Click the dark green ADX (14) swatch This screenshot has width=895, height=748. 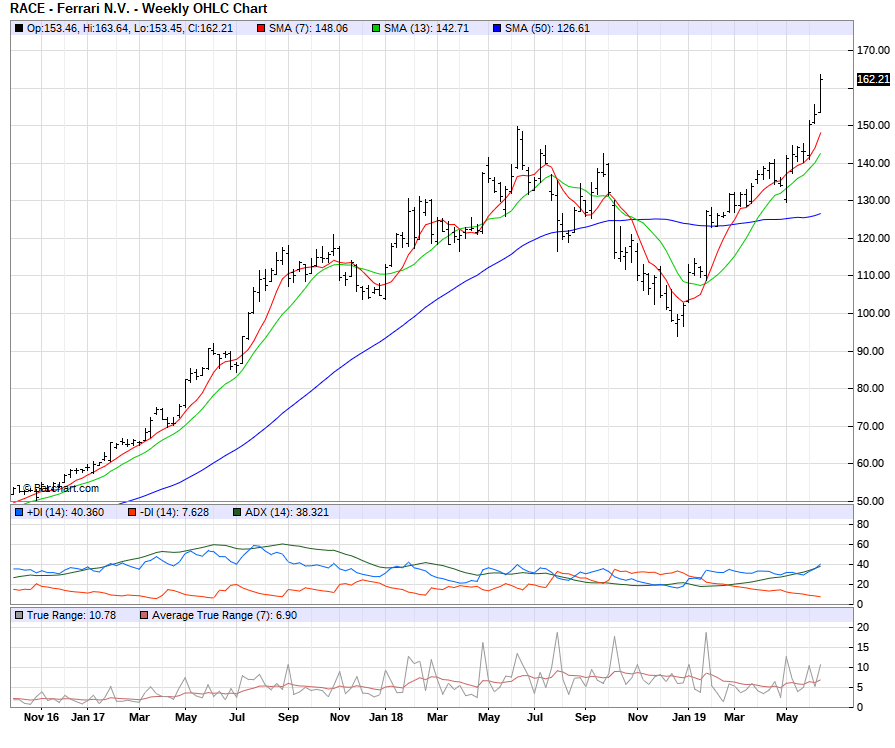[237, 512]
